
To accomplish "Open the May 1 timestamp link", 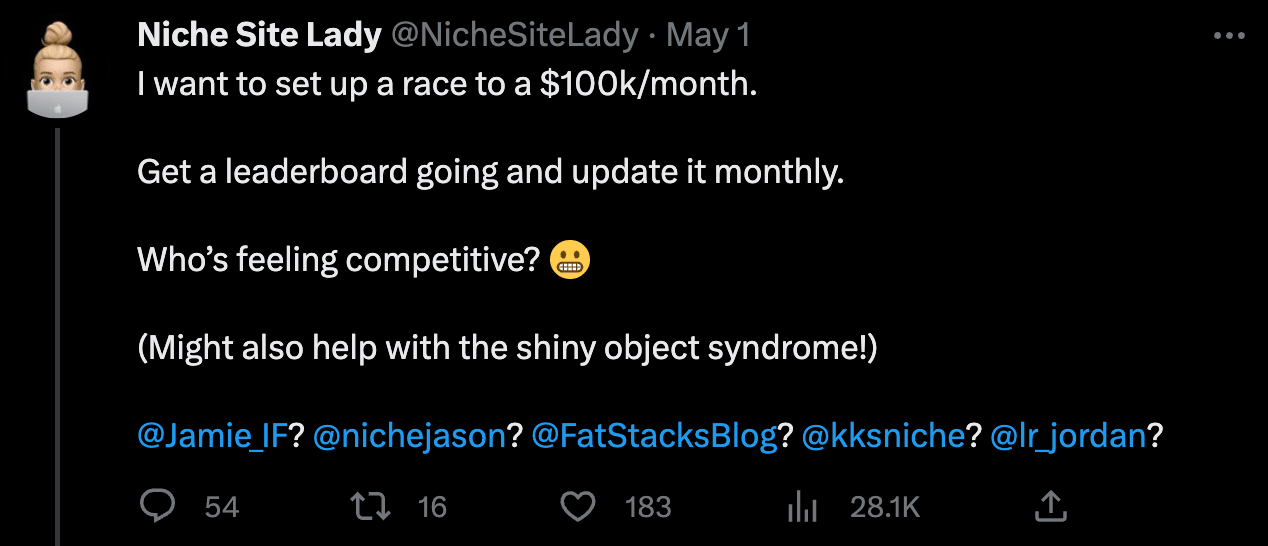I will pos(708,36).
